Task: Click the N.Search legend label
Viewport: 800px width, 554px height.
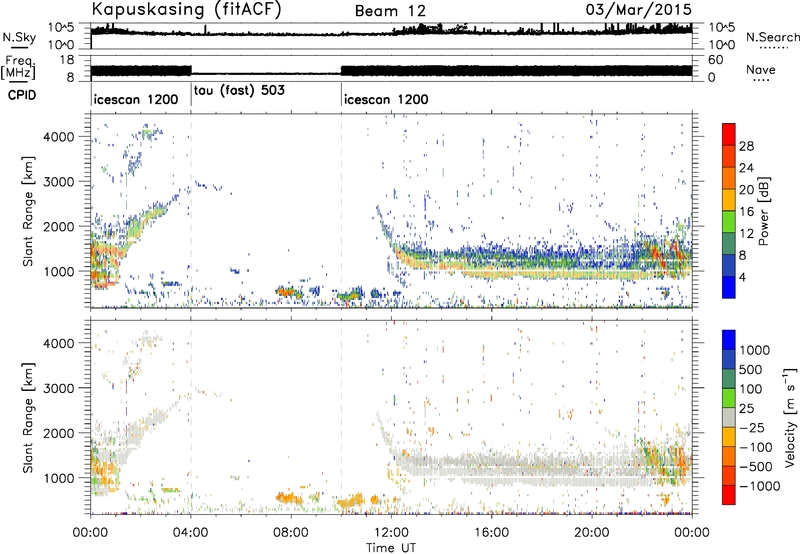Action: [x=773, y=37]
